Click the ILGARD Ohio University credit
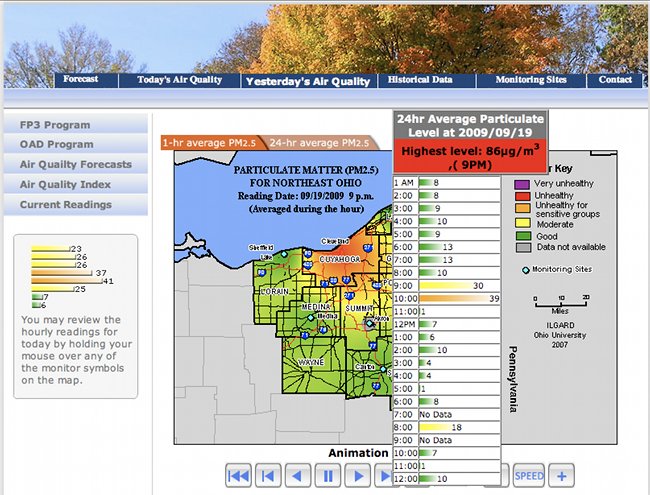The height and width of the screenshot is (495, 650). (x=560, y=335)
